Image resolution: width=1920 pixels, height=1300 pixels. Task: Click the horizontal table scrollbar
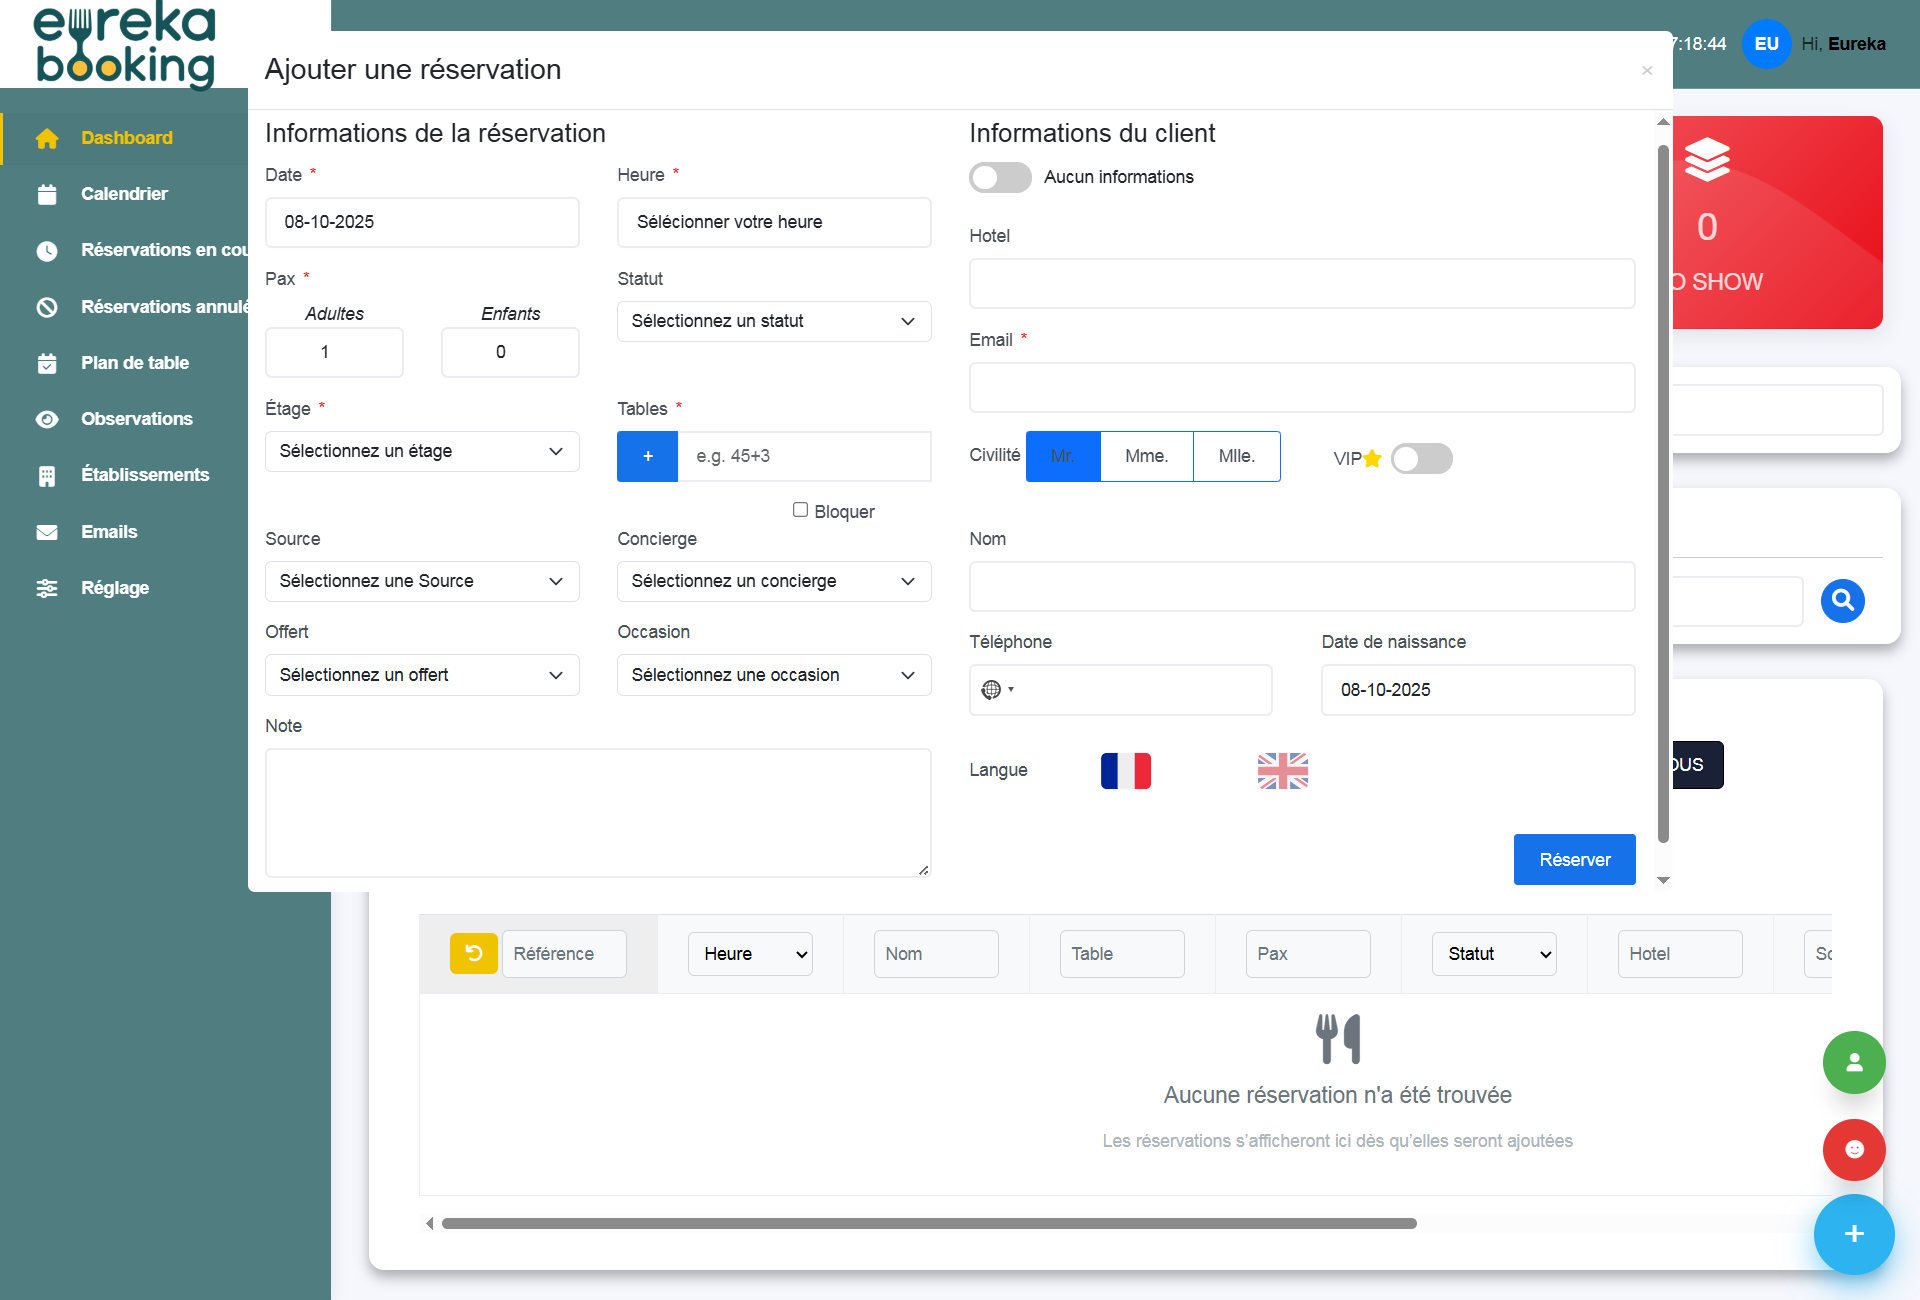[x=928, y=1223]
